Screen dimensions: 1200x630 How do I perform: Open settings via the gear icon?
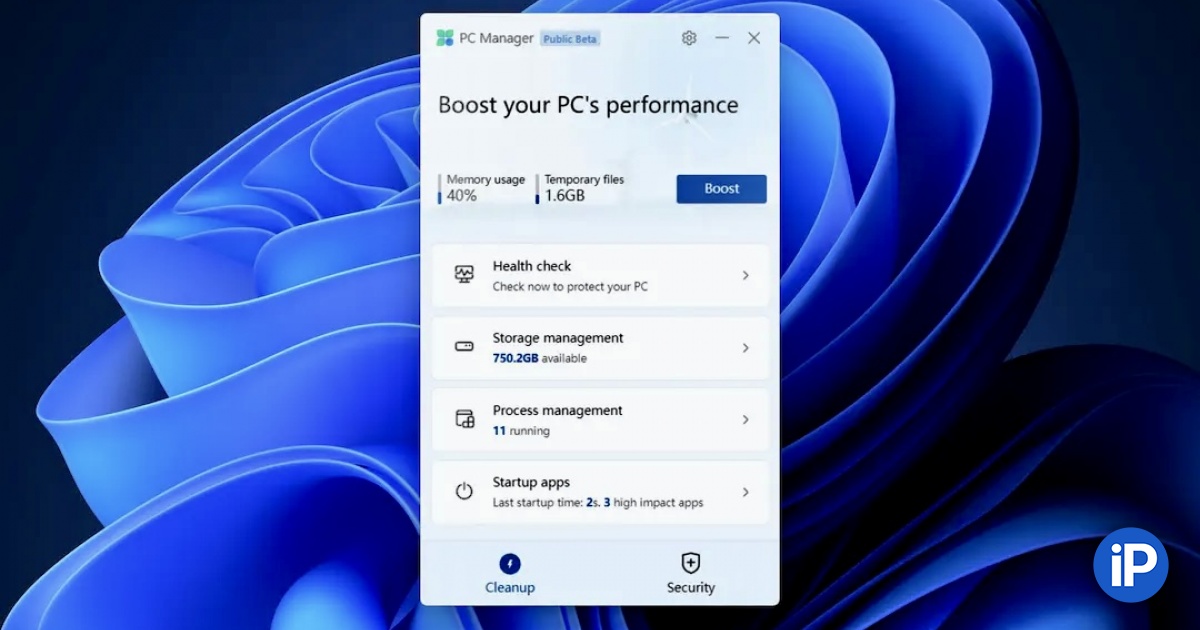click(689, 38)
